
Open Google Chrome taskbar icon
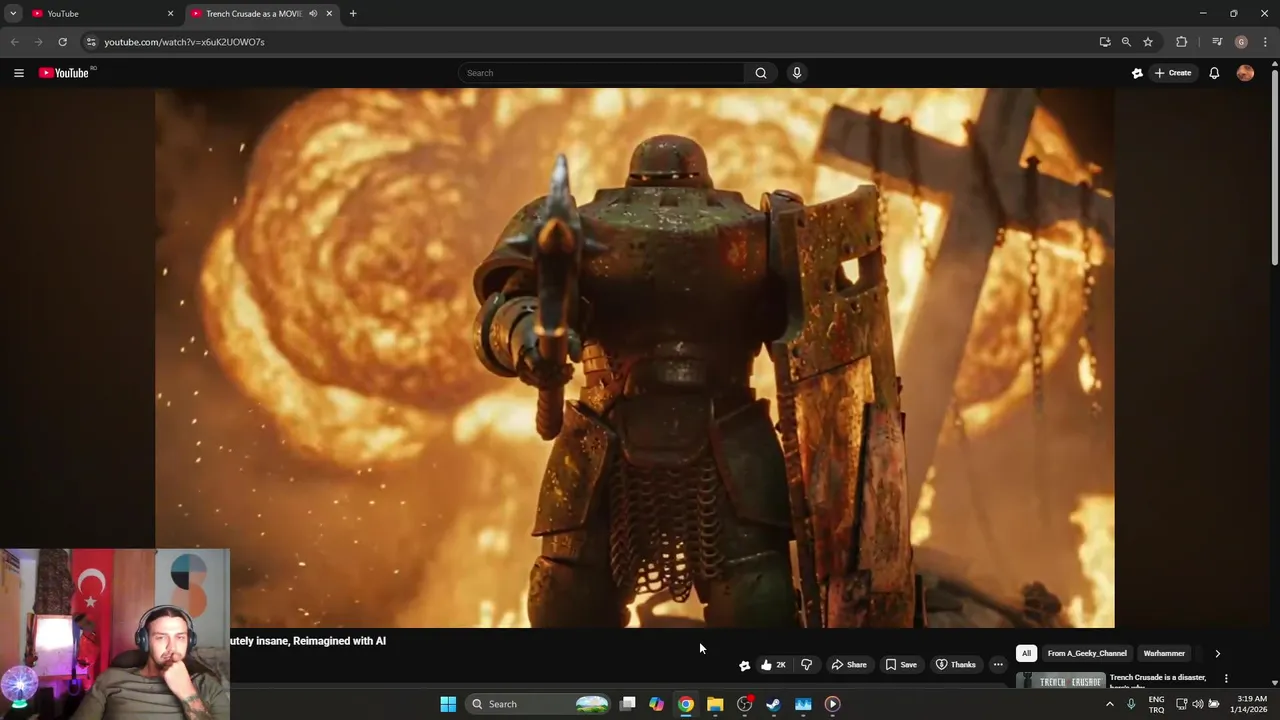click(686, 704)
